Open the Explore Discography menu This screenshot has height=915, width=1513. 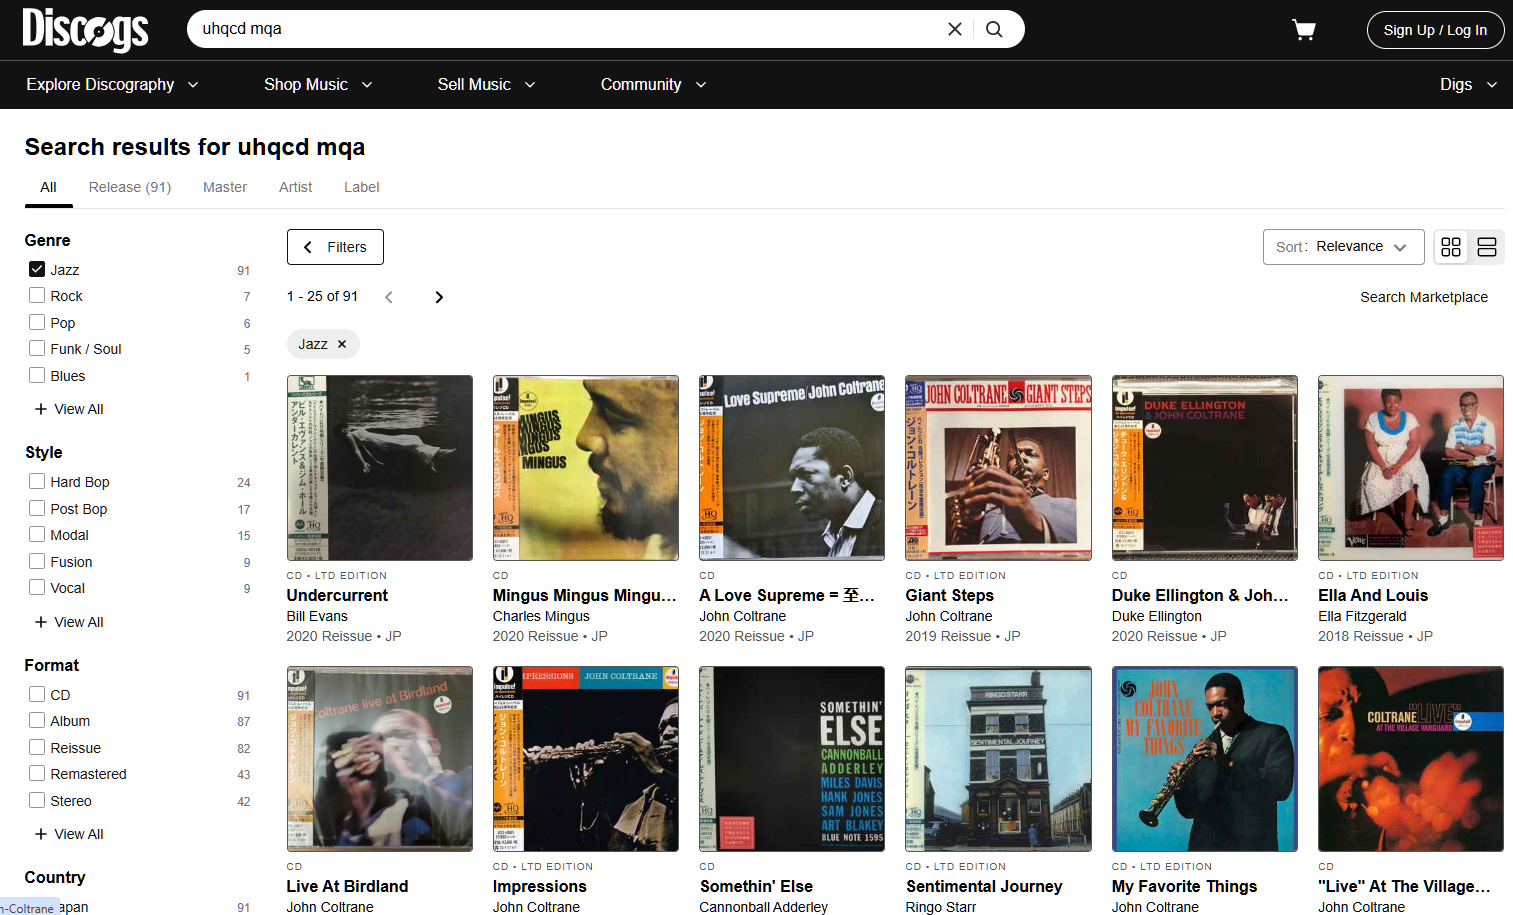[x=112, y=85]
